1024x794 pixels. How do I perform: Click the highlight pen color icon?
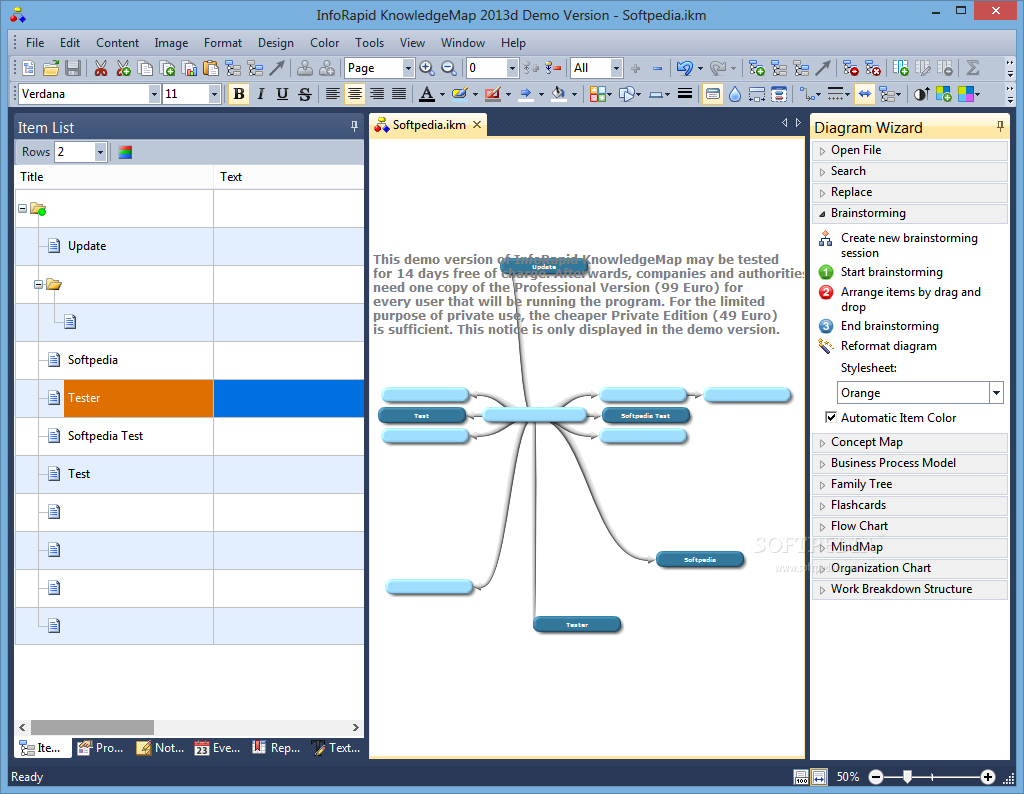(460, 94)
